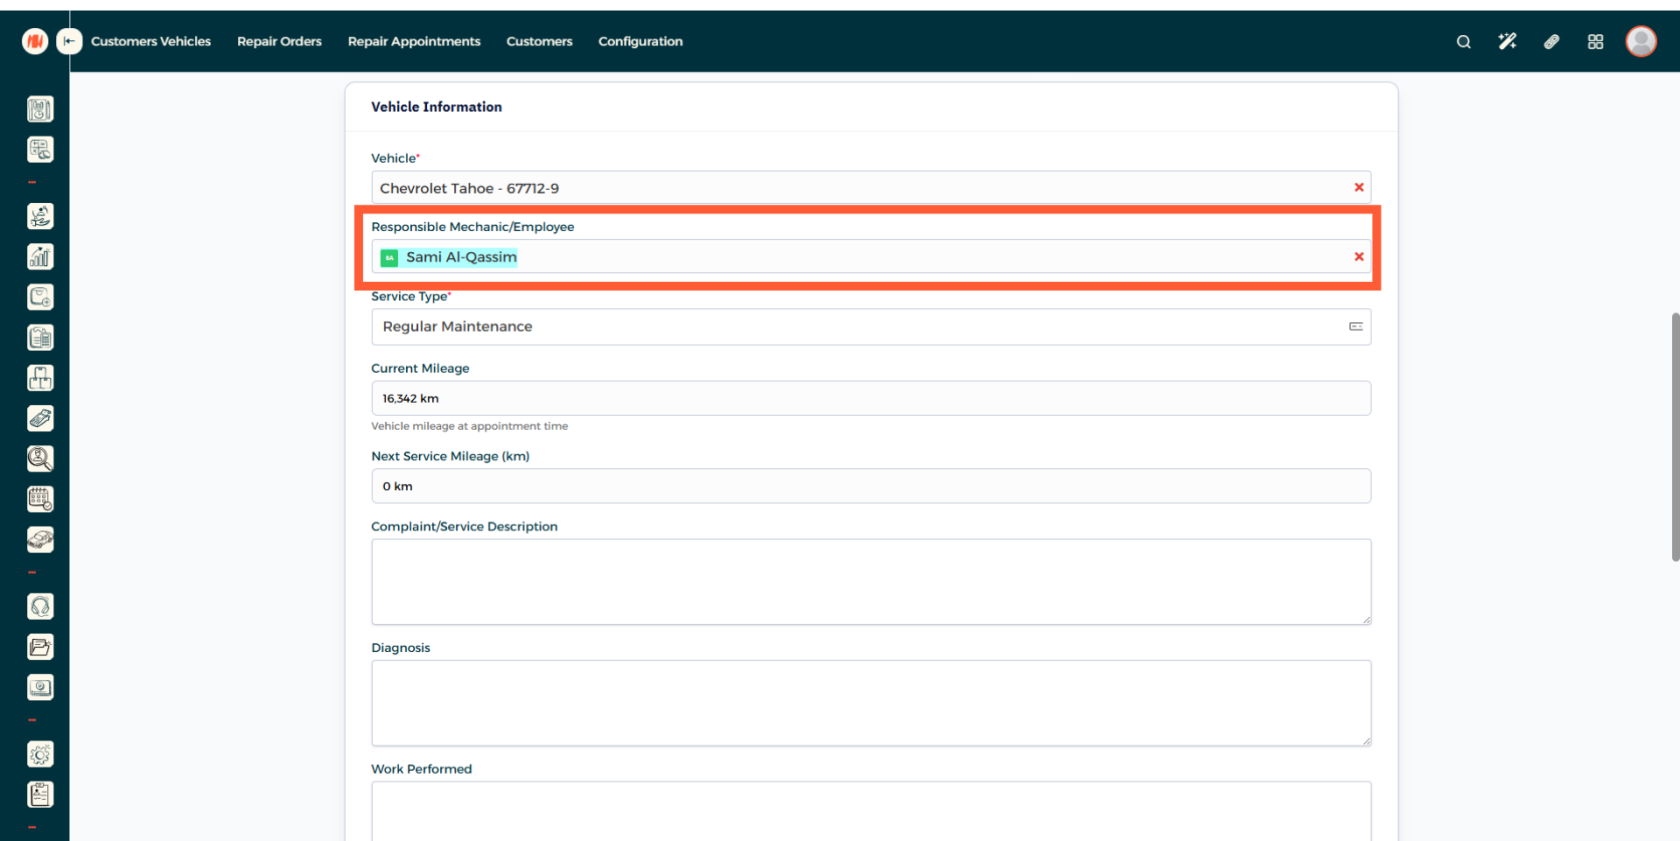Open the search icon in top bar
The width and height of the screenshot is (1680, 841).
point(1463,42)
